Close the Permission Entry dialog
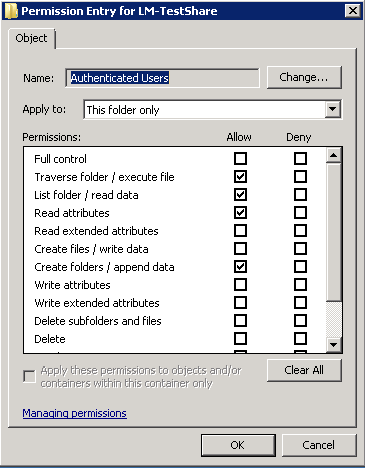The image size is (365, 468). (352, 11)
